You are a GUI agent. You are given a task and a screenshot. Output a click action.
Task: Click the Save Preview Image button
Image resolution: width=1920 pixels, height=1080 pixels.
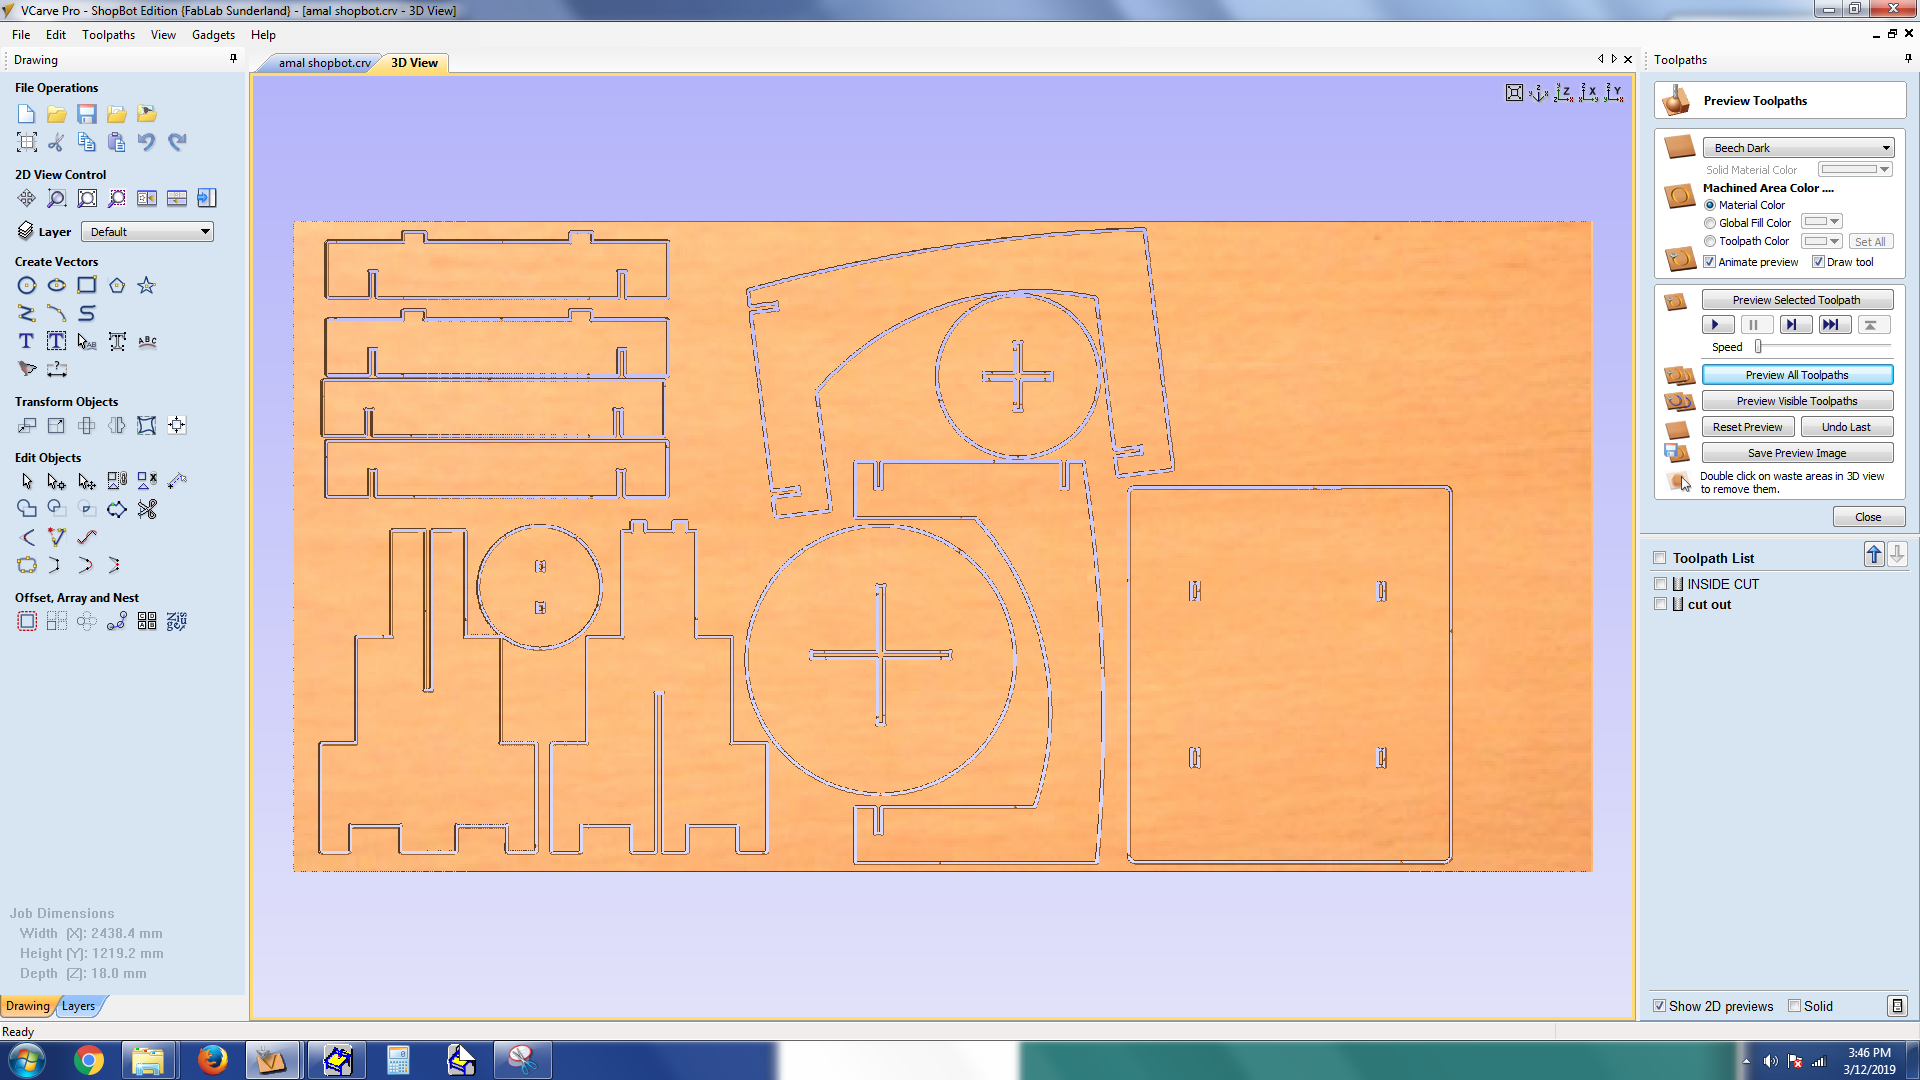pyautogui.click(x=1796, y=453)
